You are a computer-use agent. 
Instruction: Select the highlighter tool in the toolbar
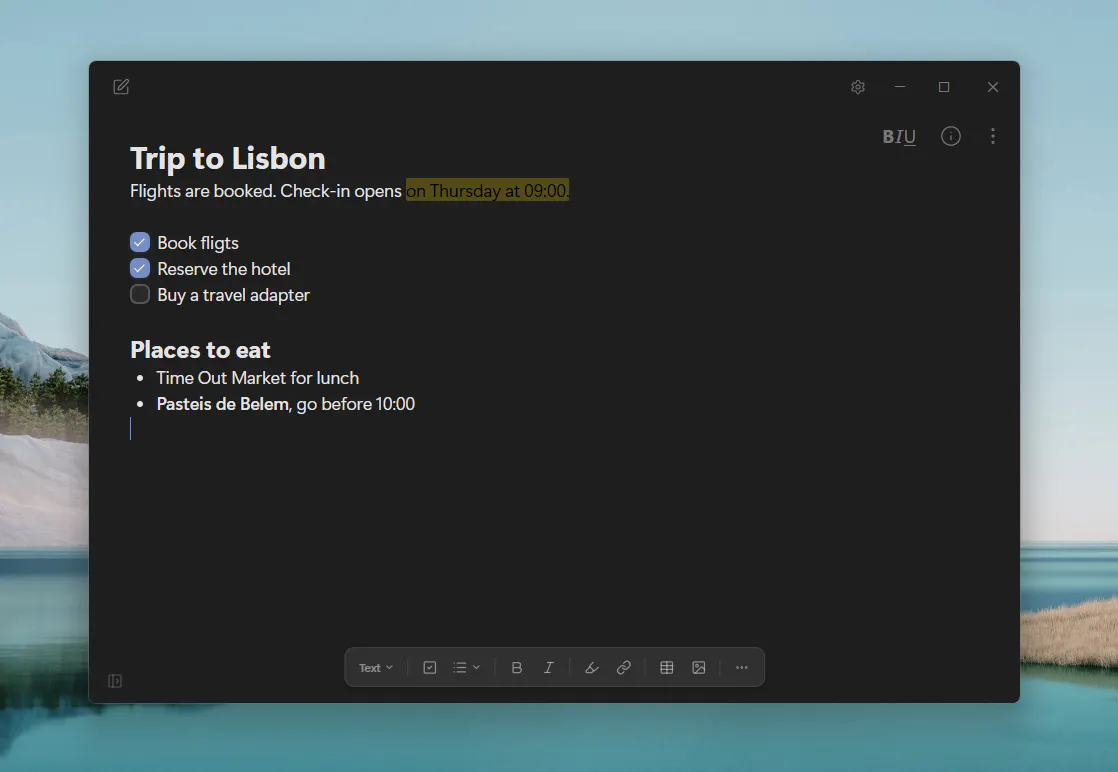pyautogui.click(x=592, y=668)
